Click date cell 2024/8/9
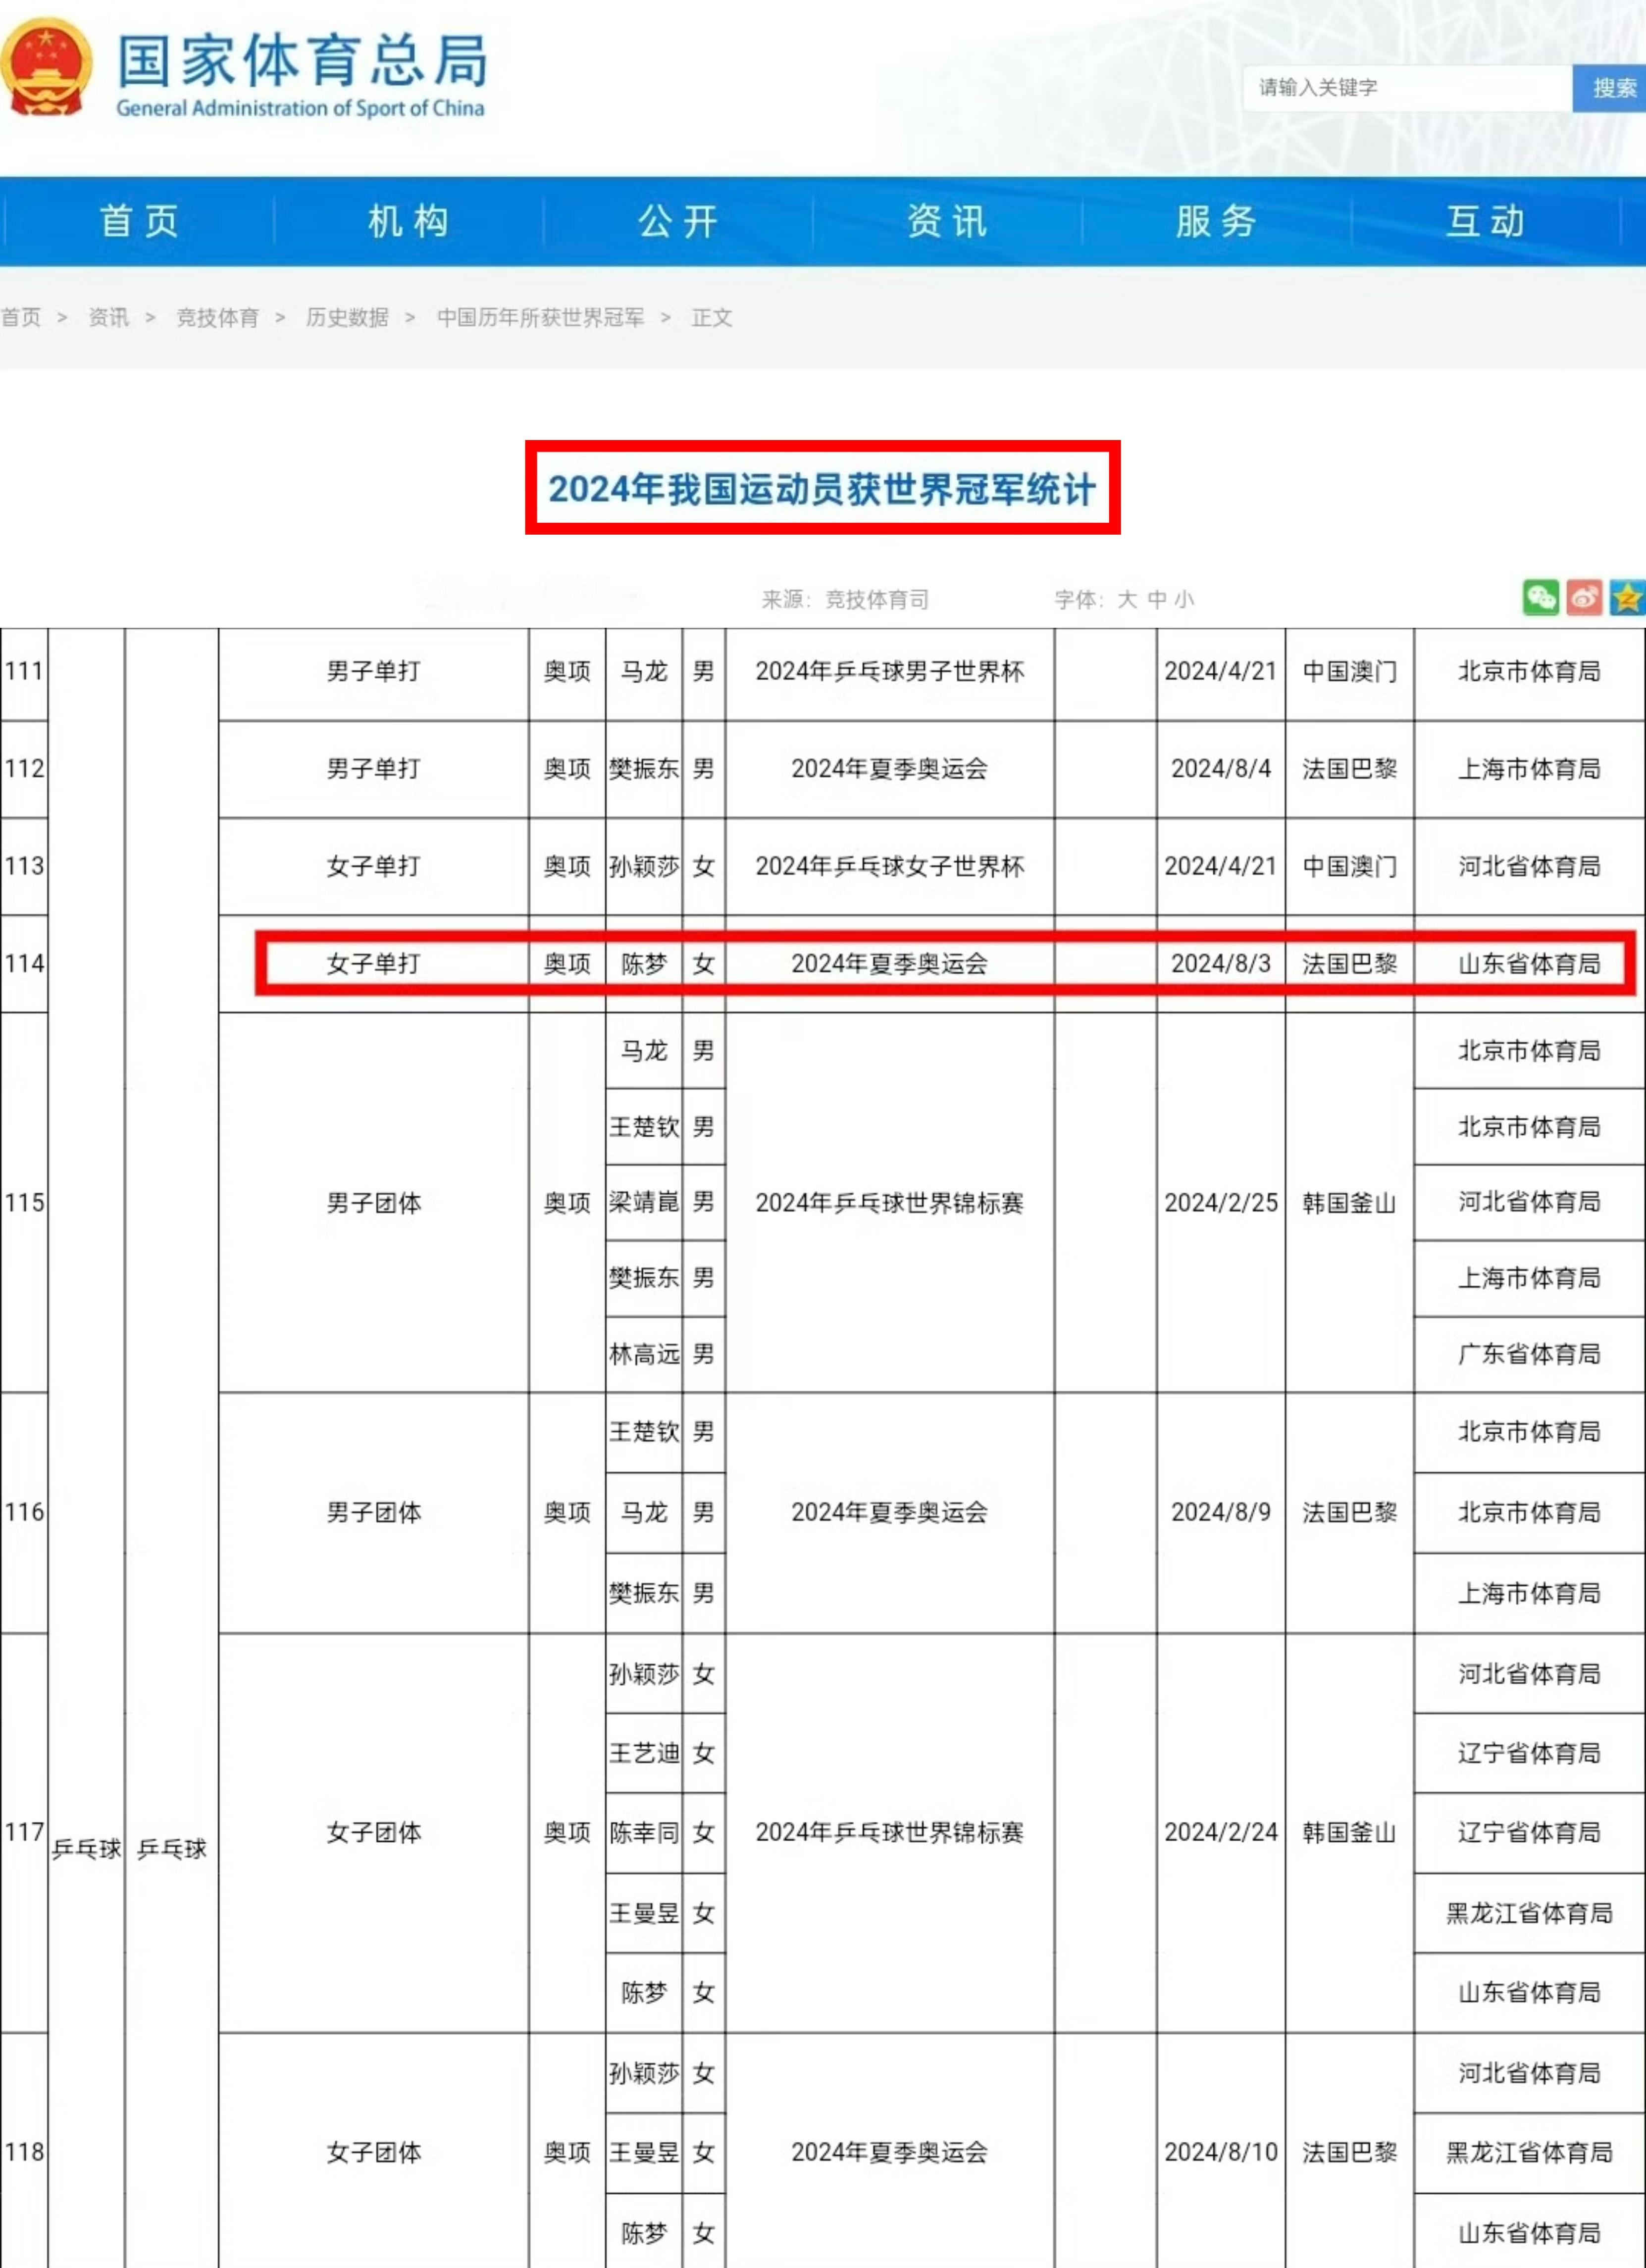This screenshot has height=2268, width=1646. tap(1221, 1512)
